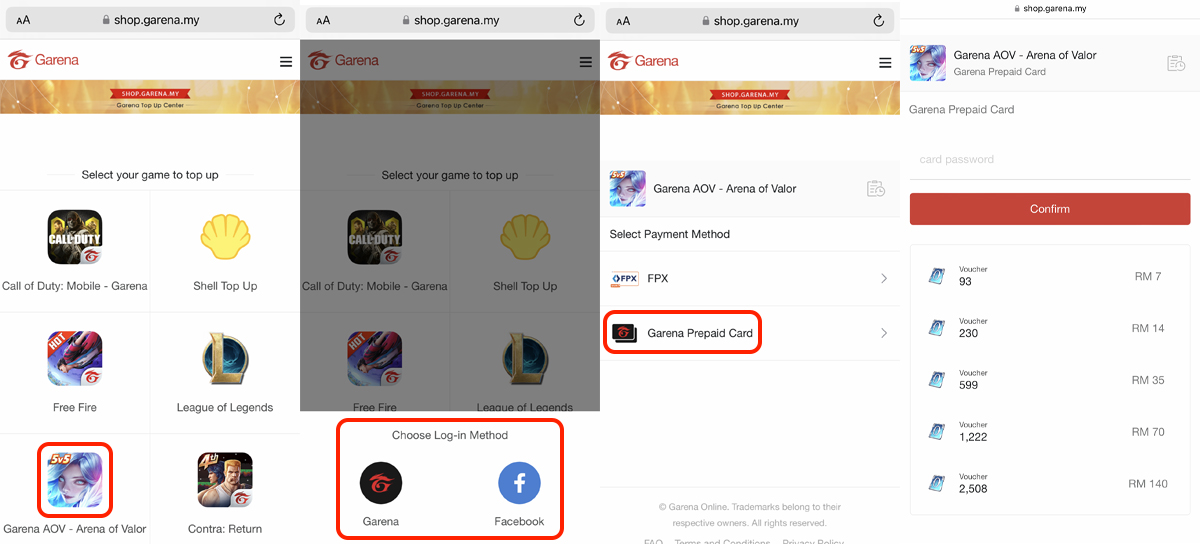Reload the page in first browser bar
The width and height of the screenshot is (1200, 544).
coord(279,20)
